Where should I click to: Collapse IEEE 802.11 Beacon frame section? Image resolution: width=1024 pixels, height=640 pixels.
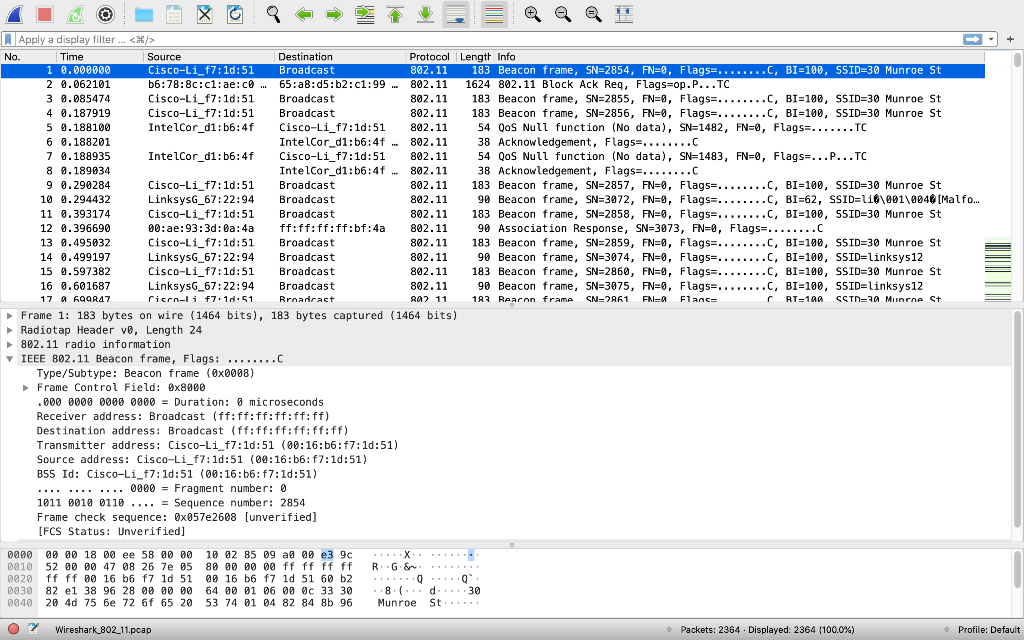10,359
